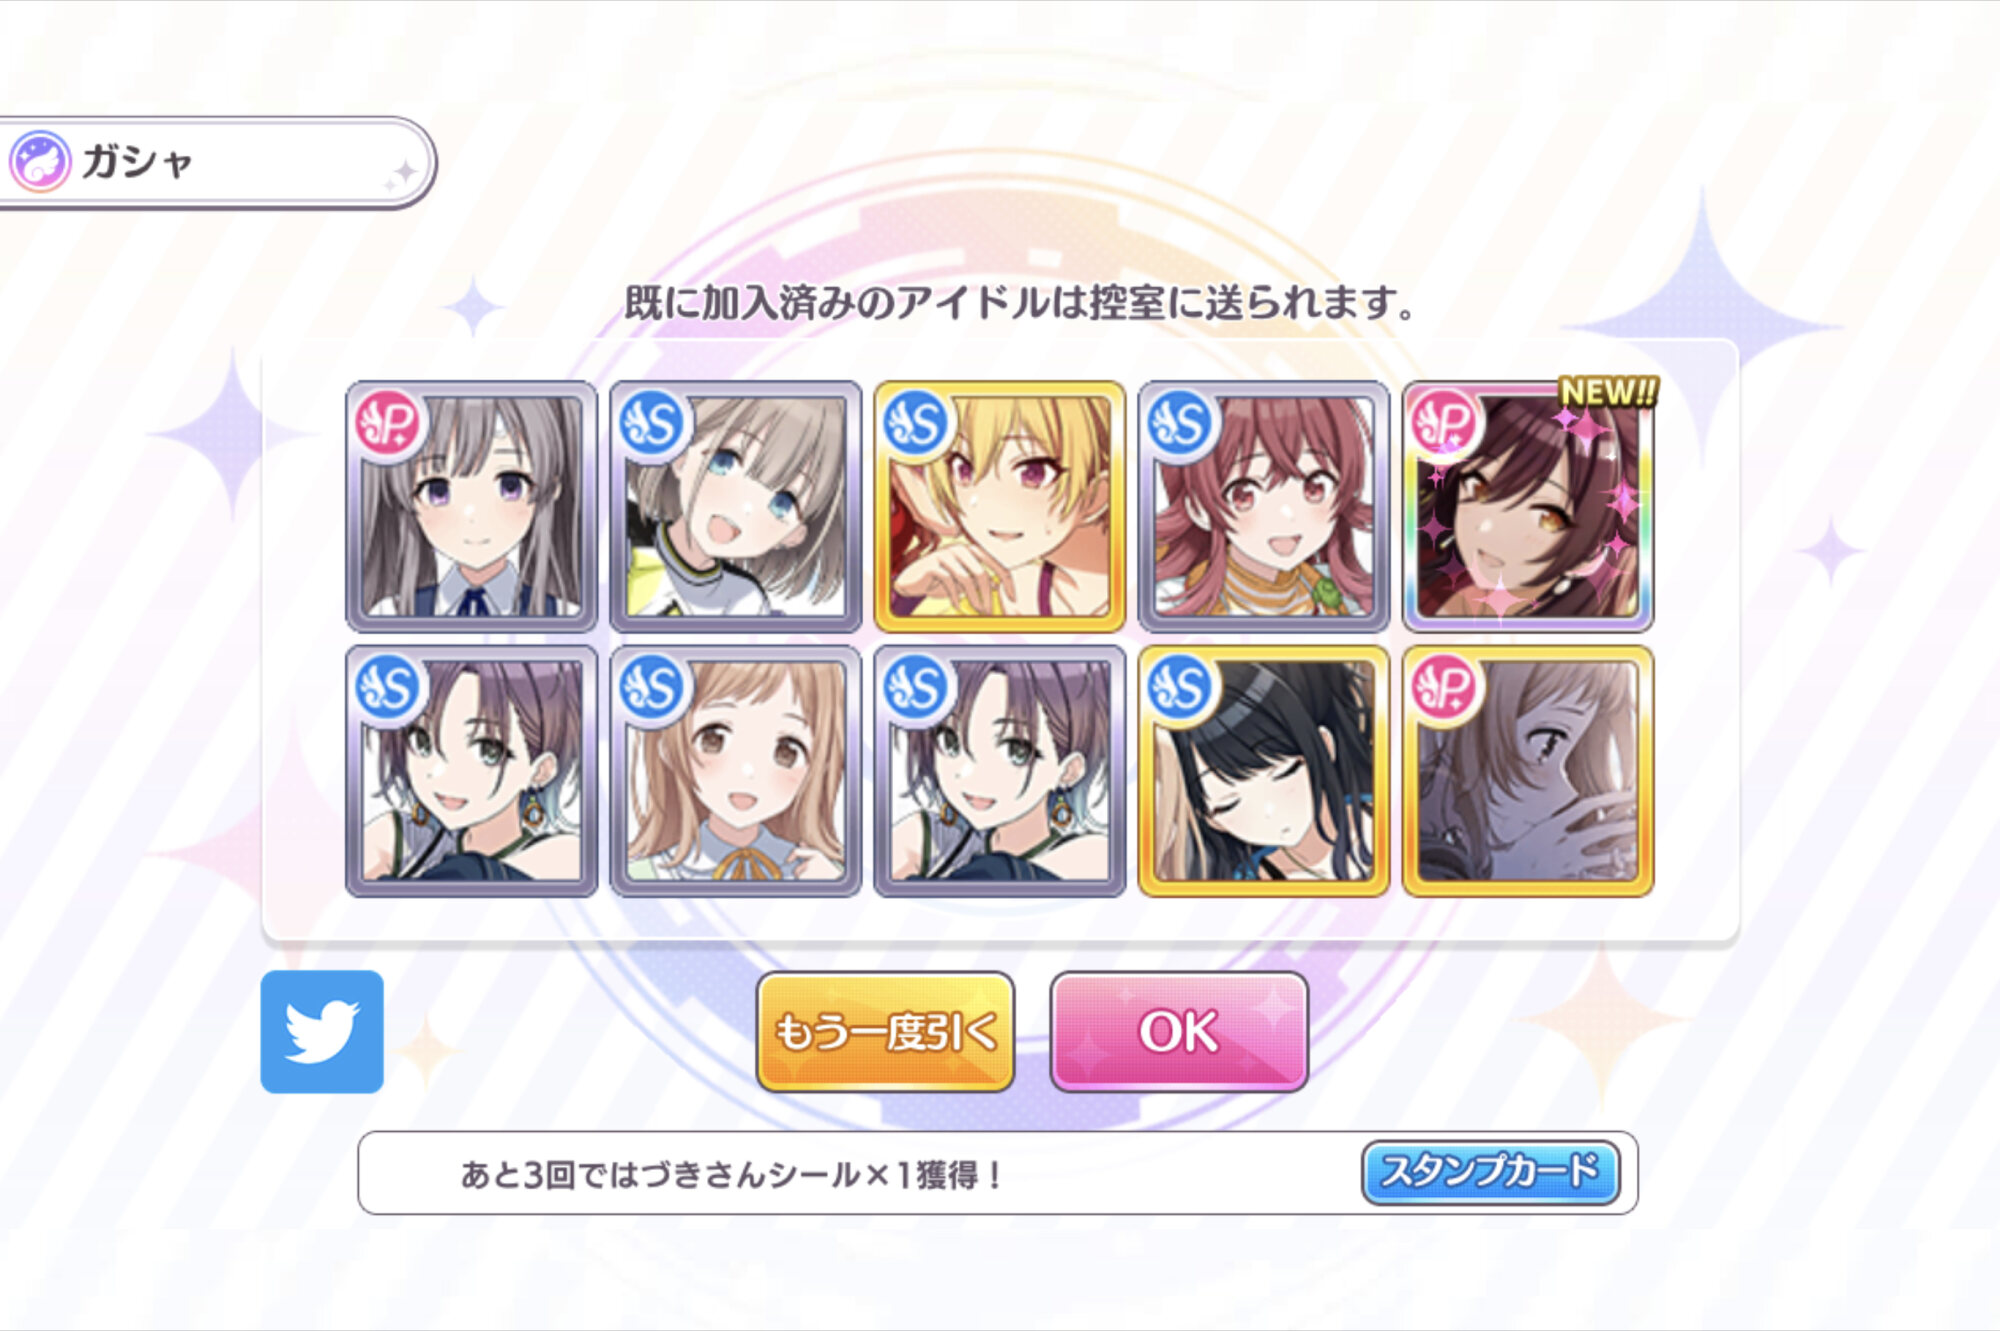2000x1331 pixels.
Task: View the NEW!! brown-haired idol card
Action: [x=1527, y=507]
